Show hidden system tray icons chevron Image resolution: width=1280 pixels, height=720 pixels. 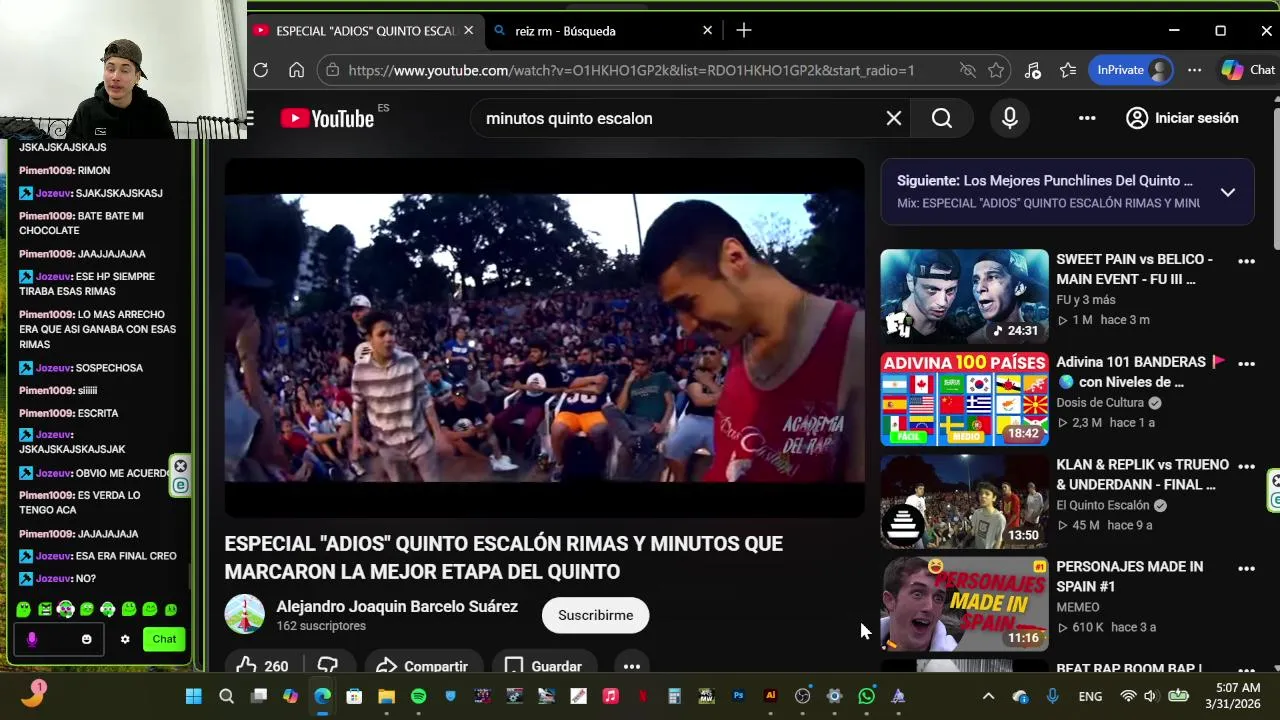[x=988, y=696]
